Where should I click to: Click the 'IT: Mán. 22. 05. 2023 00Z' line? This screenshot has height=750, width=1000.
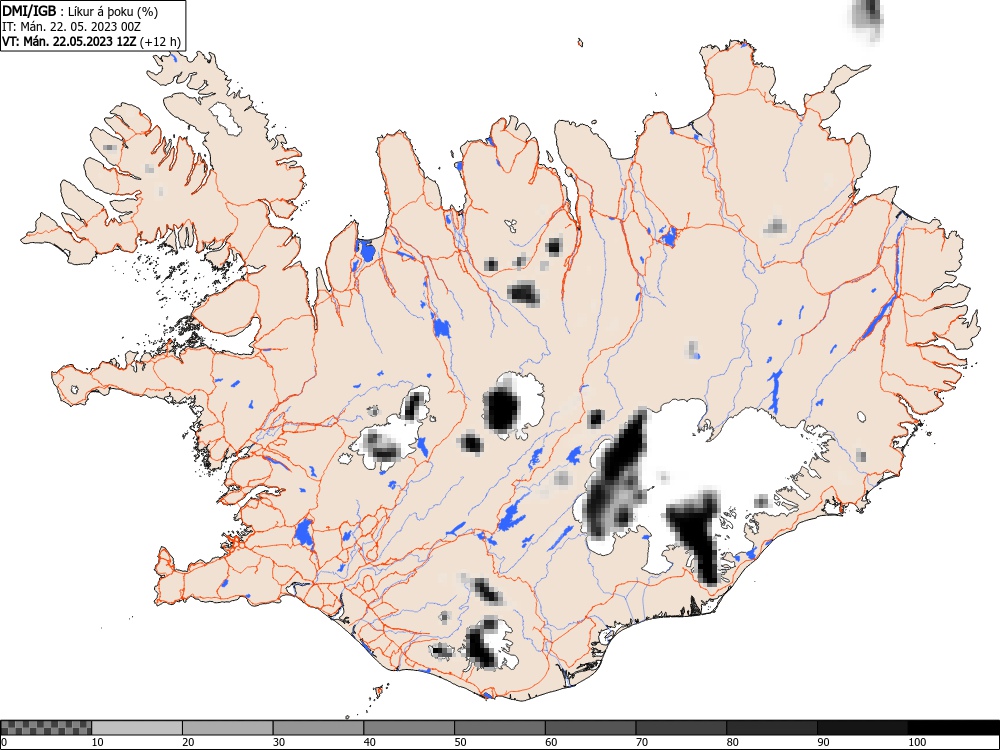tap(71, 27)
